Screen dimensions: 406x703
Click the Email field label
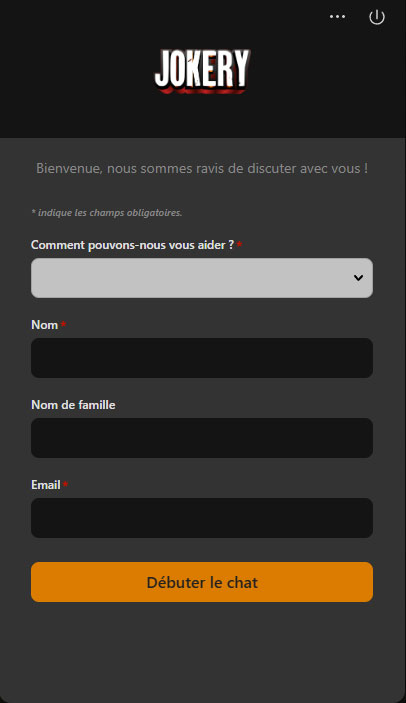(x=46, y=485)
